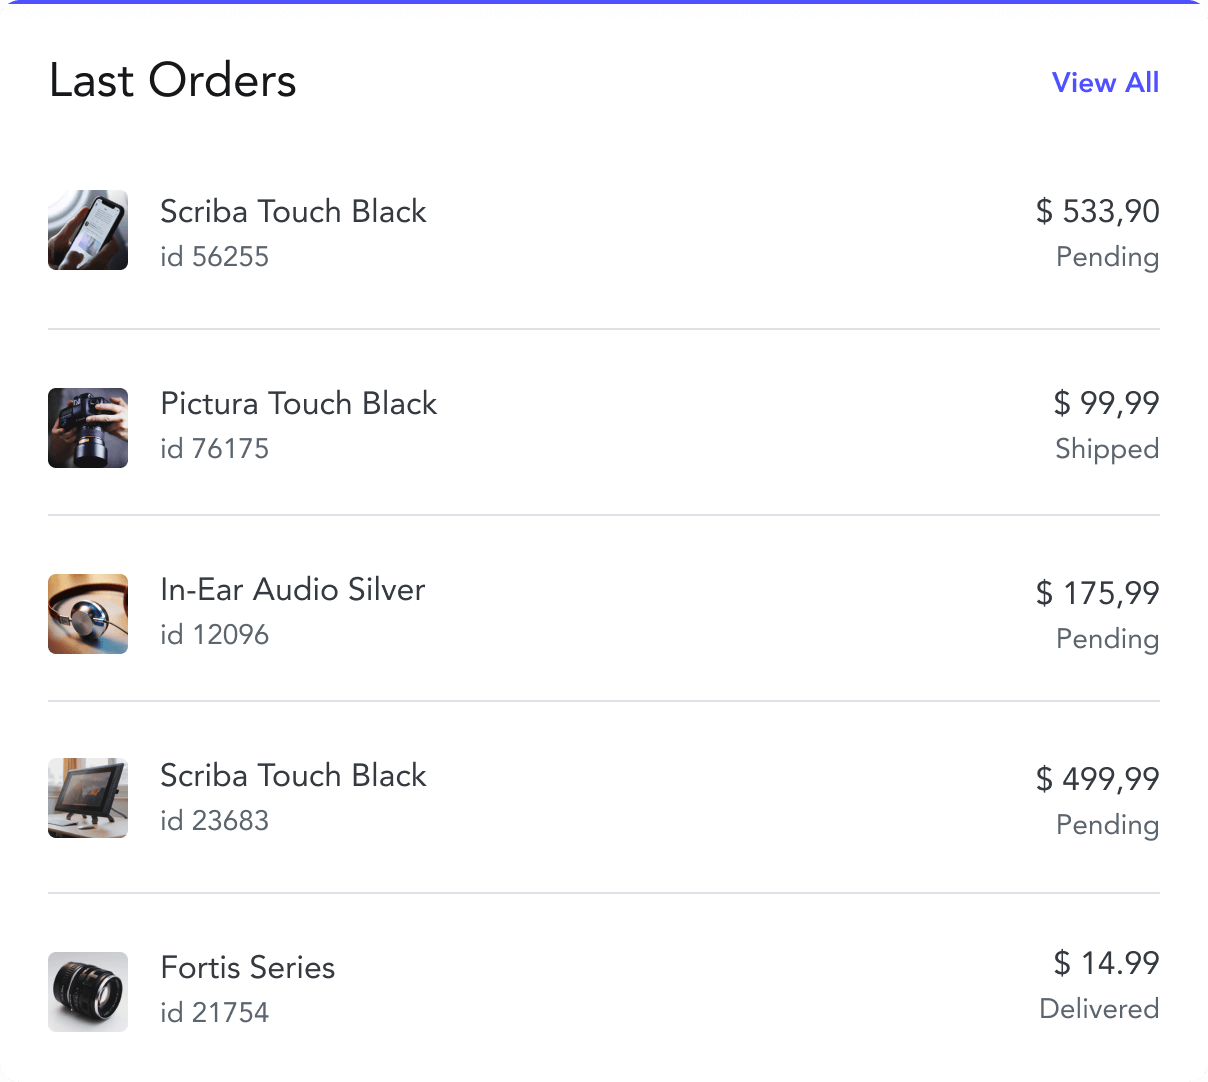
Task: Open the View All link
Action: tap(1105, 83)
